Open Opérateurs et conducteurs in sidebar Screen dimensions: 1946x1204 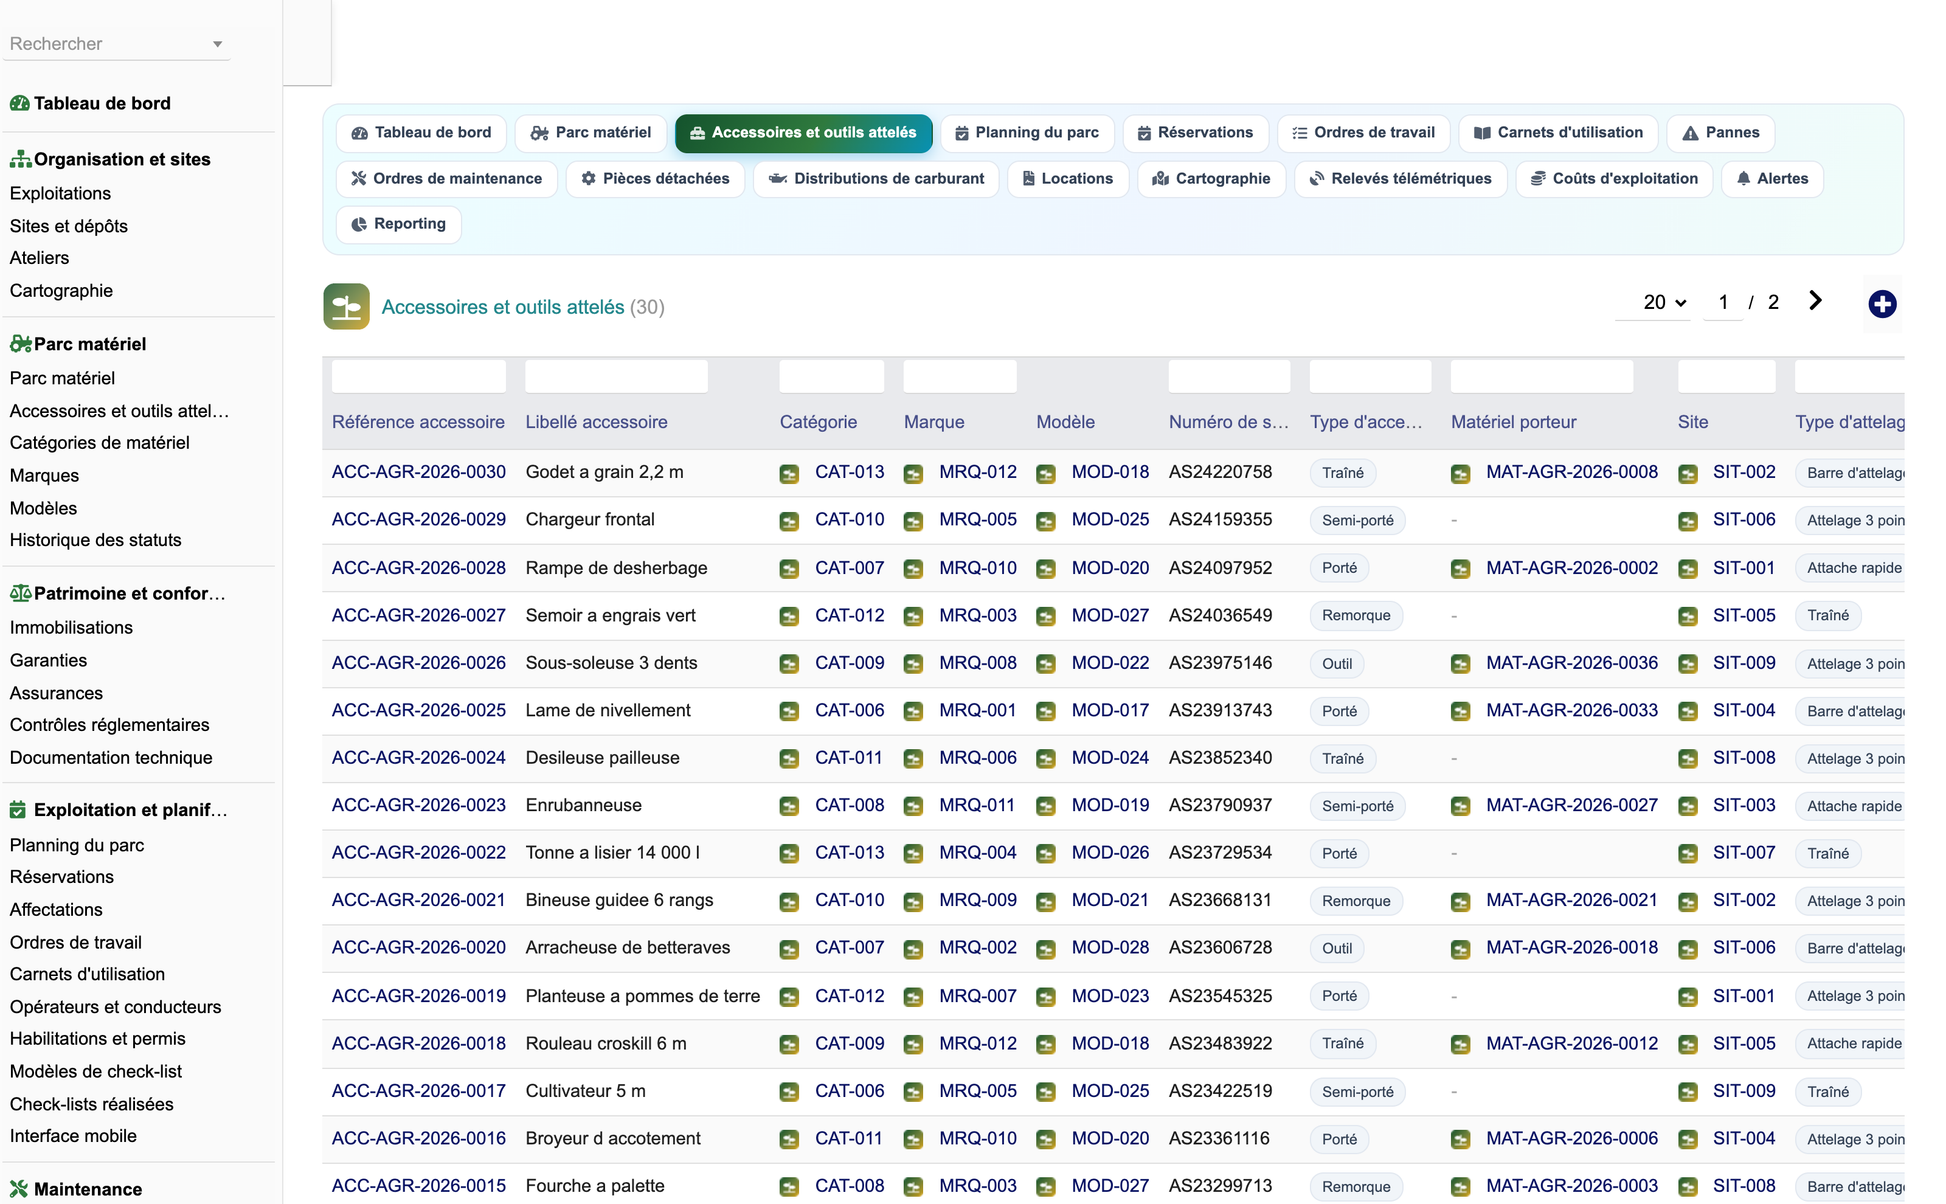point(115,1007)
